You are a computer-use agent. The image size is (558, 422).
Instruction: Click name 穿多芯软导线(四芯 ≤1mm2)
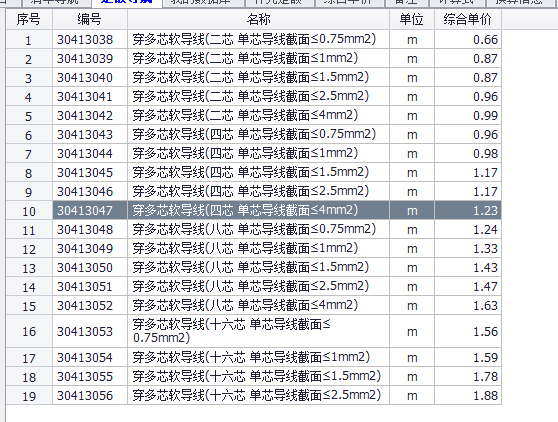click(258, 154)
